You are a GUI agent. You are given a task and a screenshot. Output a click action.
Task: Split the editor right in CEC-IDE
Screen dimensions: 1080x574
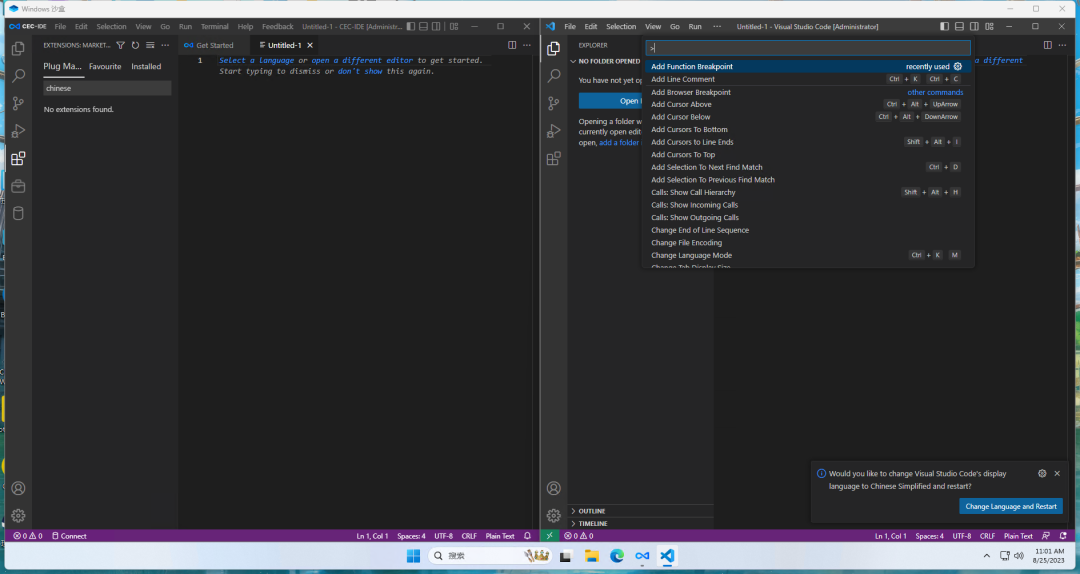tap(512, 45)
